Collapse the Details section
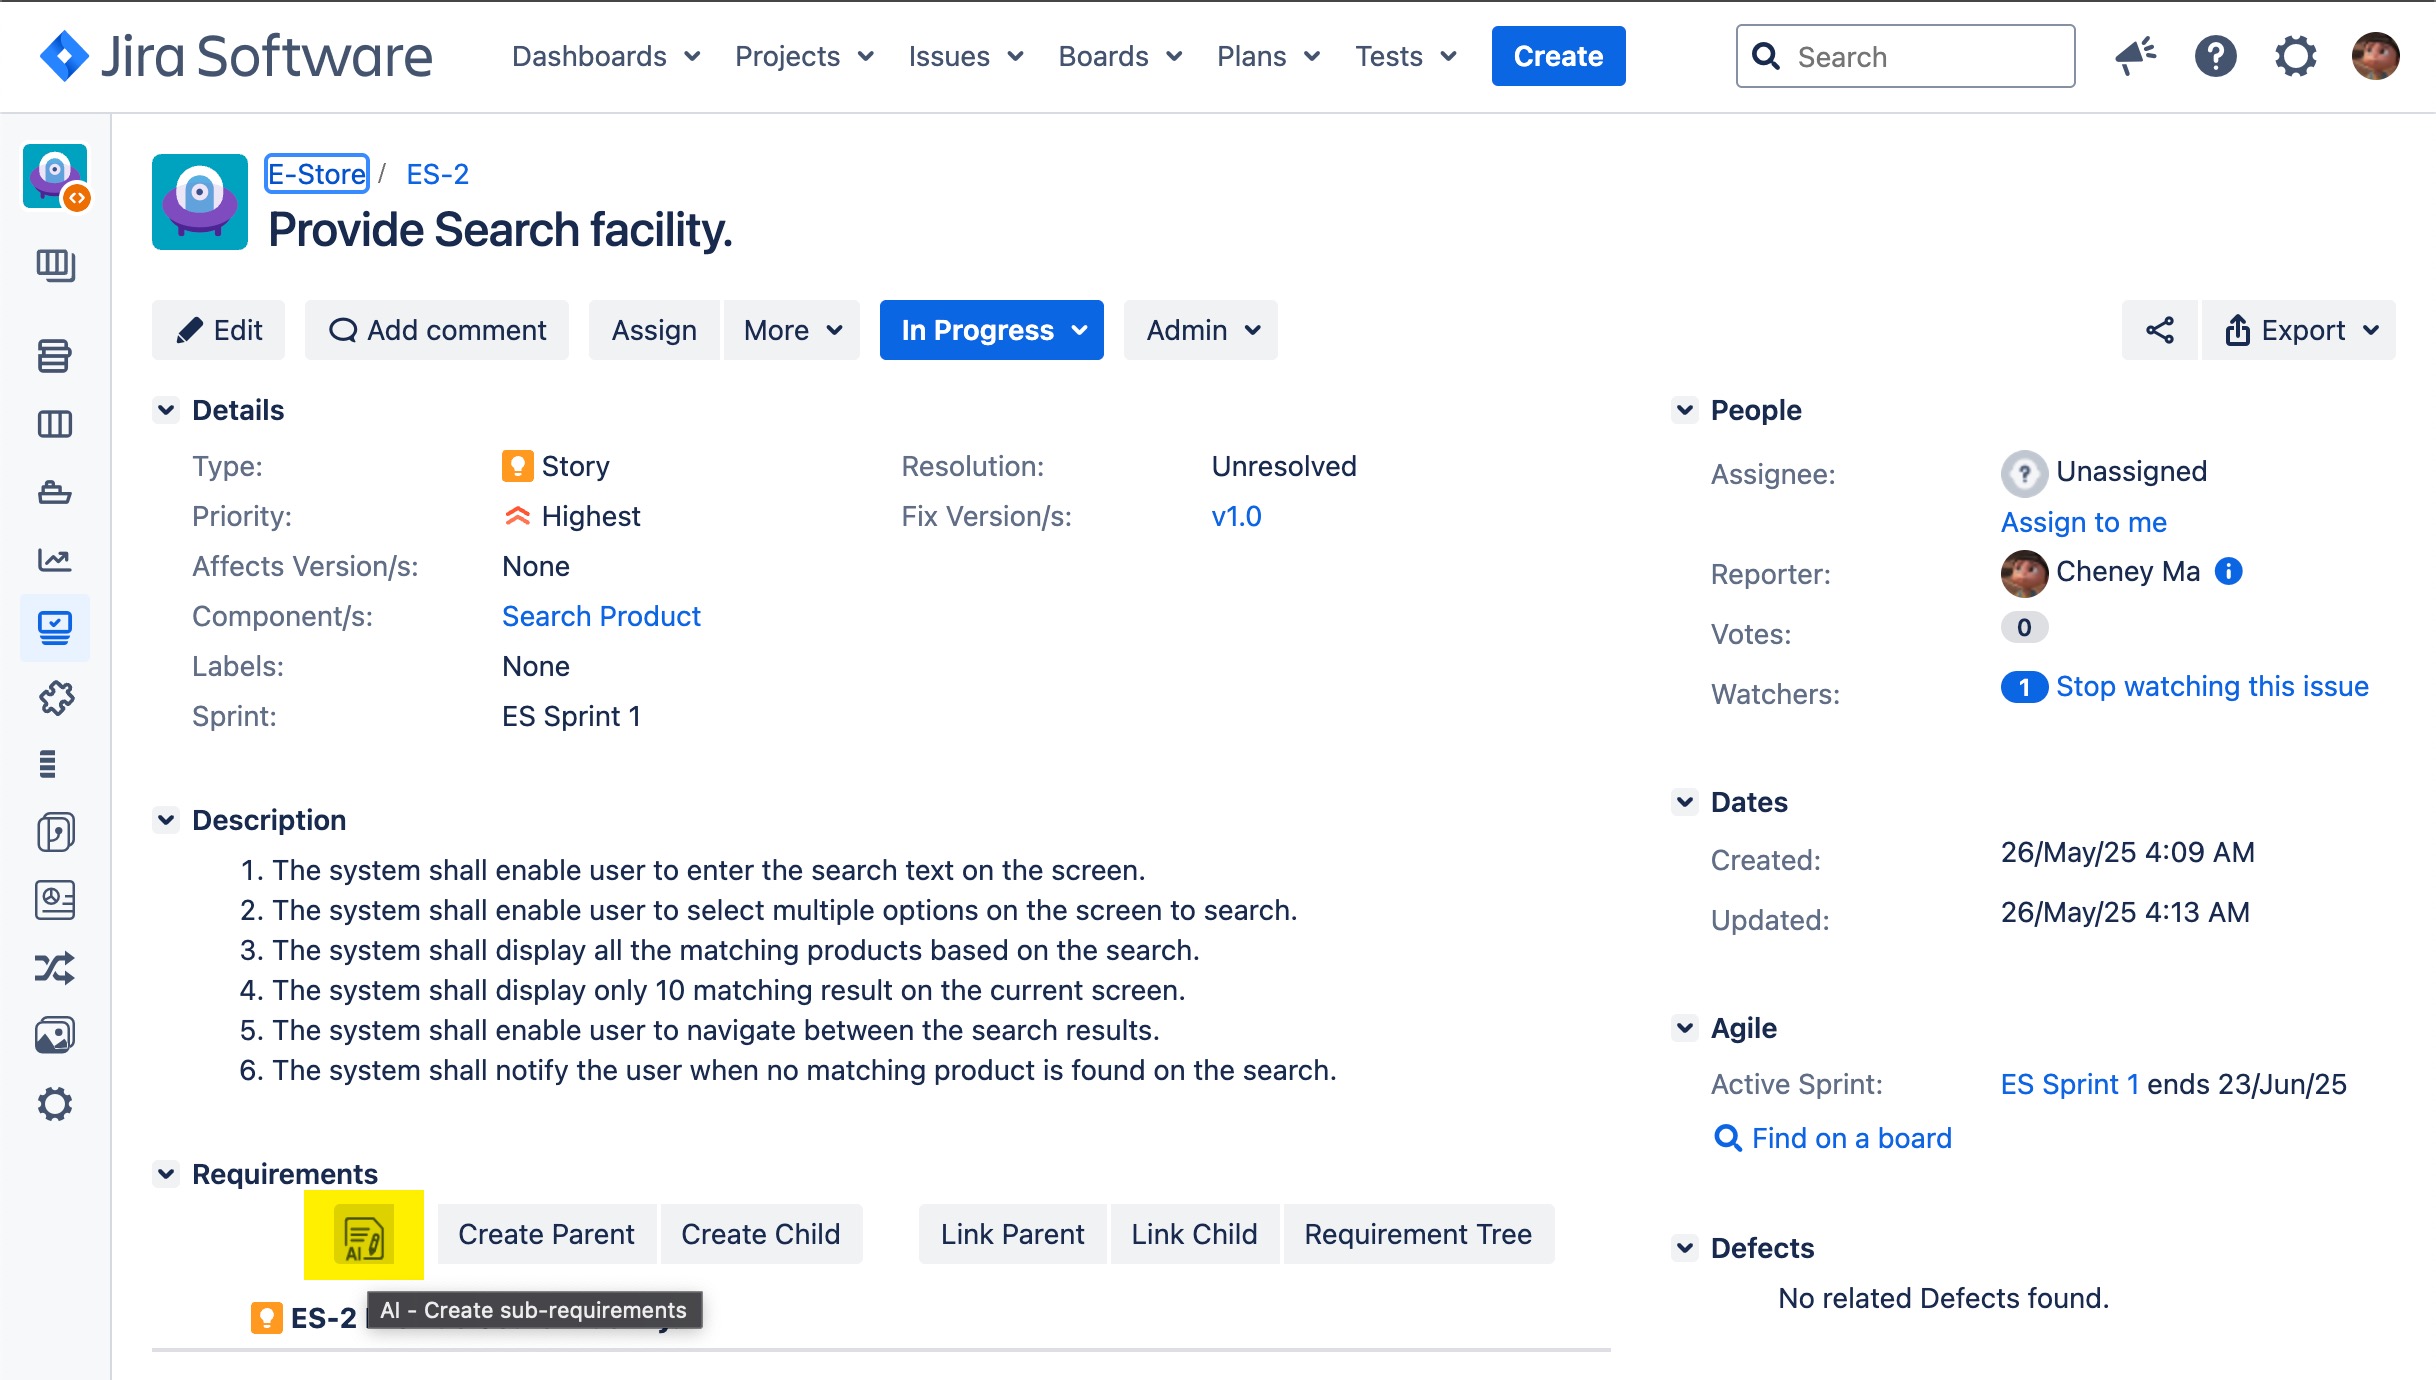The height and width of the screenshot is (1380, 2436). 166,410
